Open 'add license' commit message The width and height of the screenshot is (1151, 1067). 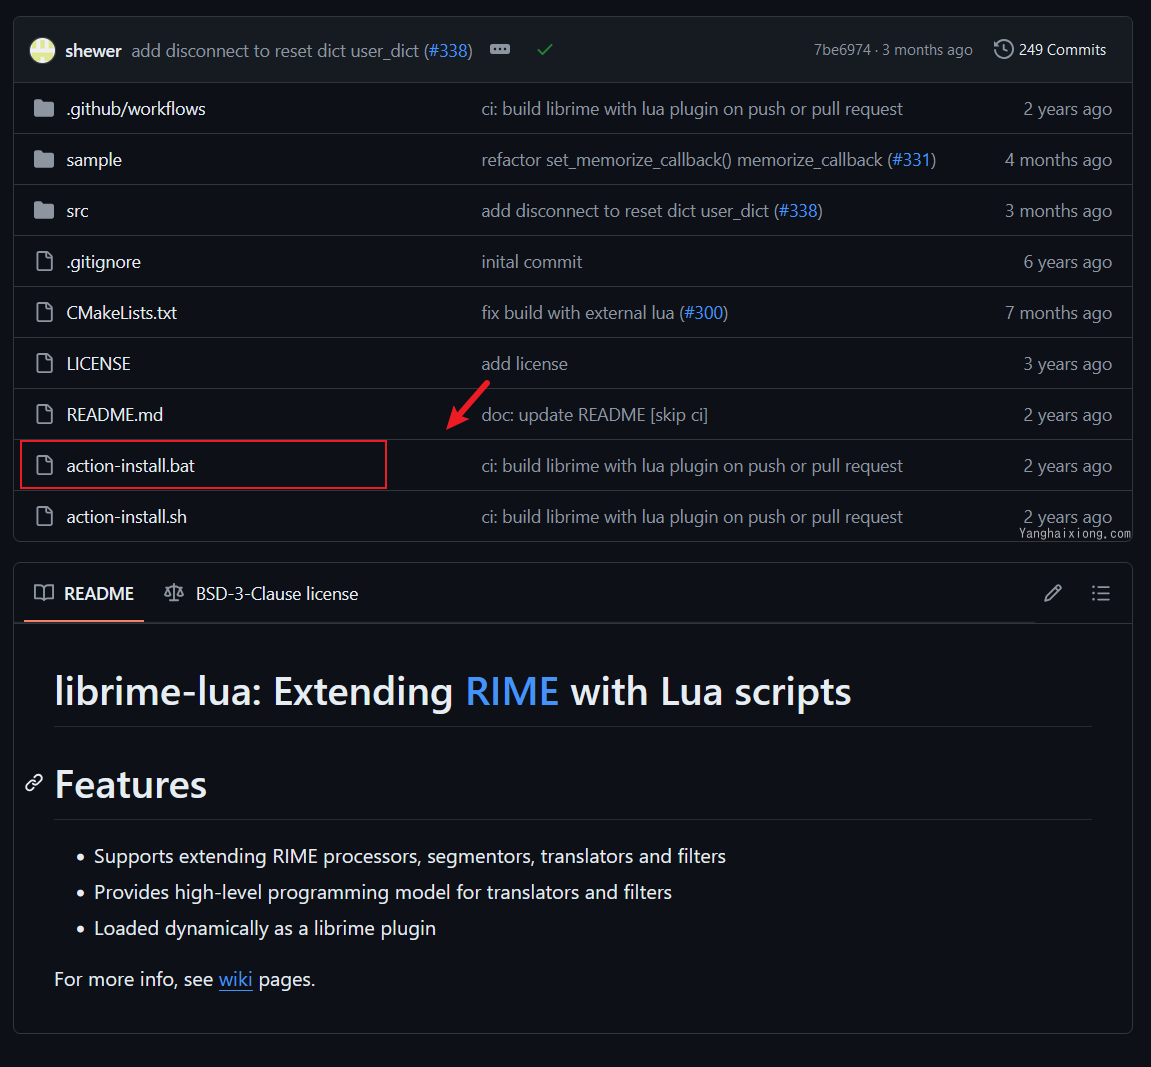(524, 364)
